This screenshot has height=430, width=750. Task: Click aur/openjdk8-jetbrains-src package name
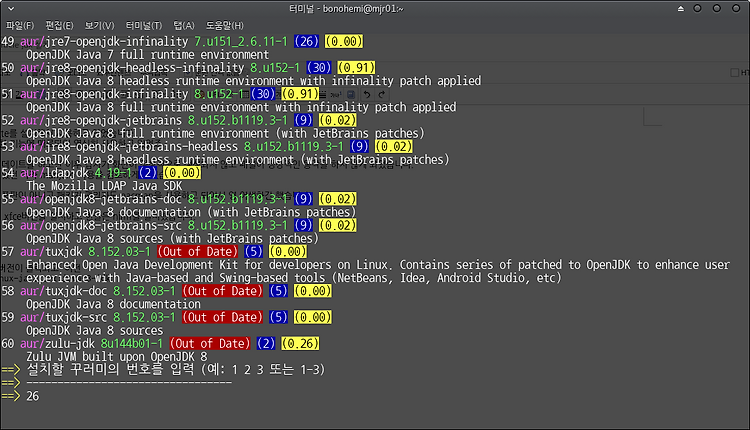(x=101, y=226)
